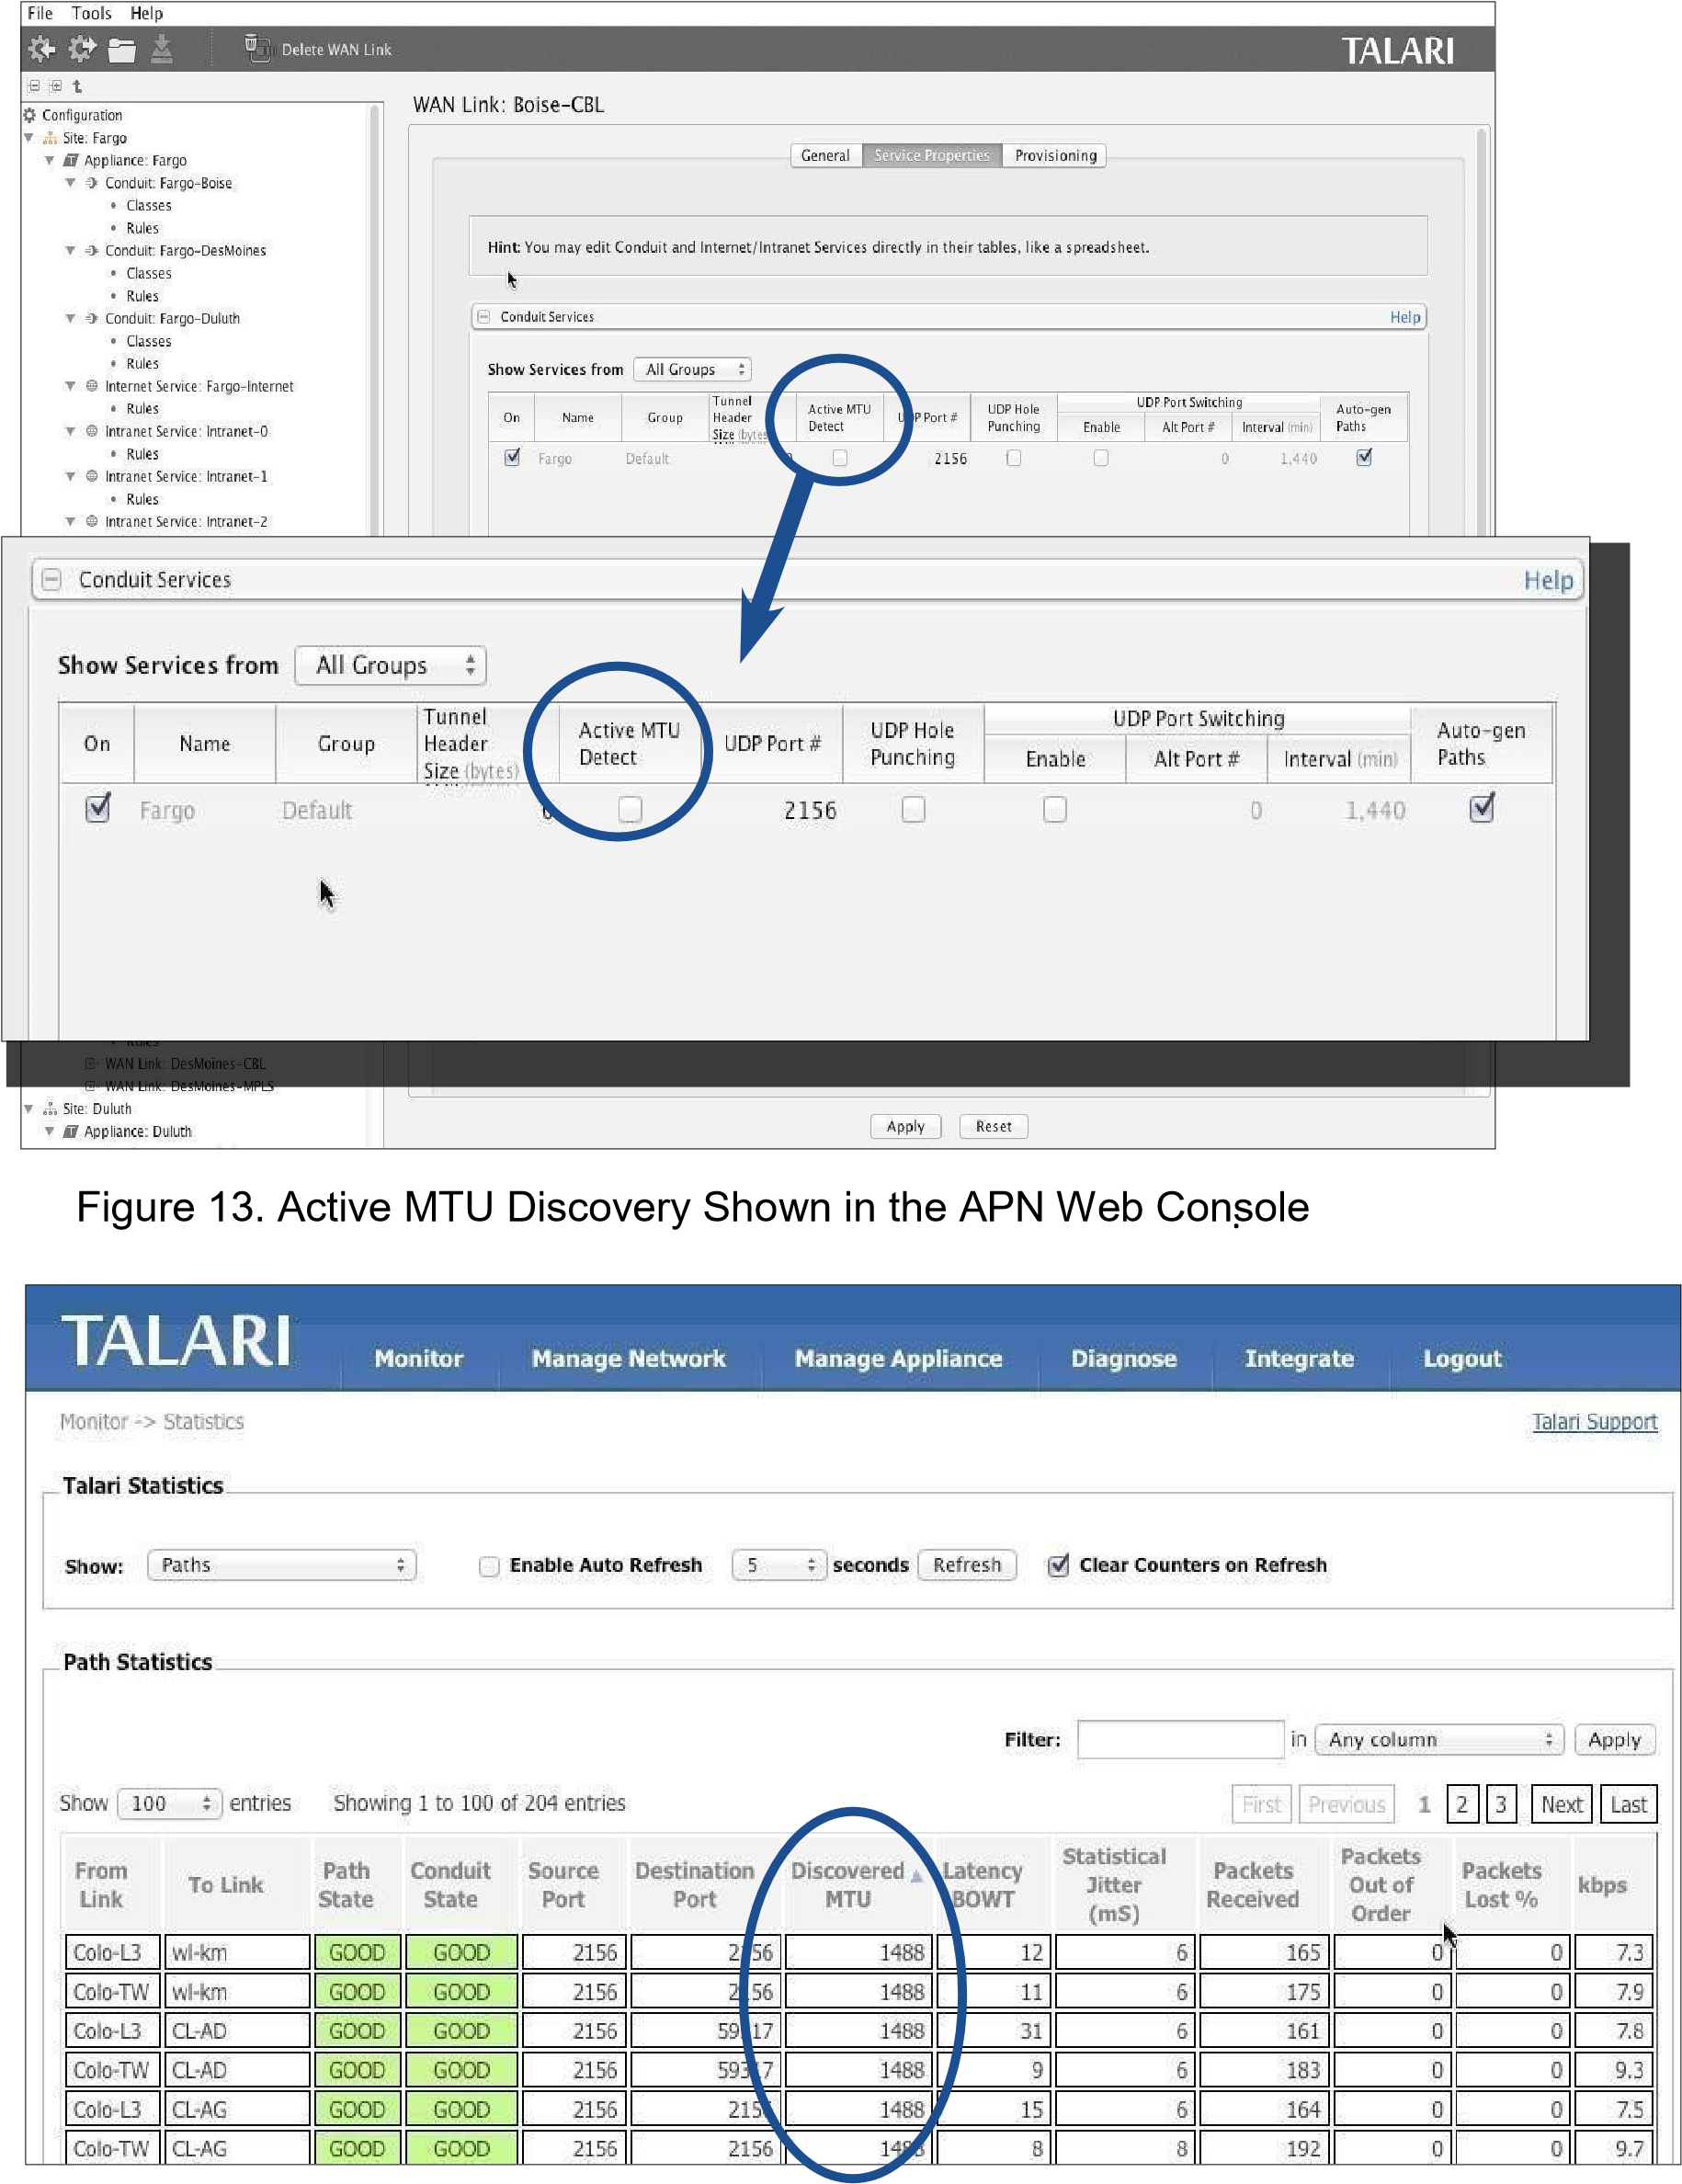Open the Manage Network menu
Image resolution: width=1682 pixels, height=2184 pixels.
tap(629, 1358)
